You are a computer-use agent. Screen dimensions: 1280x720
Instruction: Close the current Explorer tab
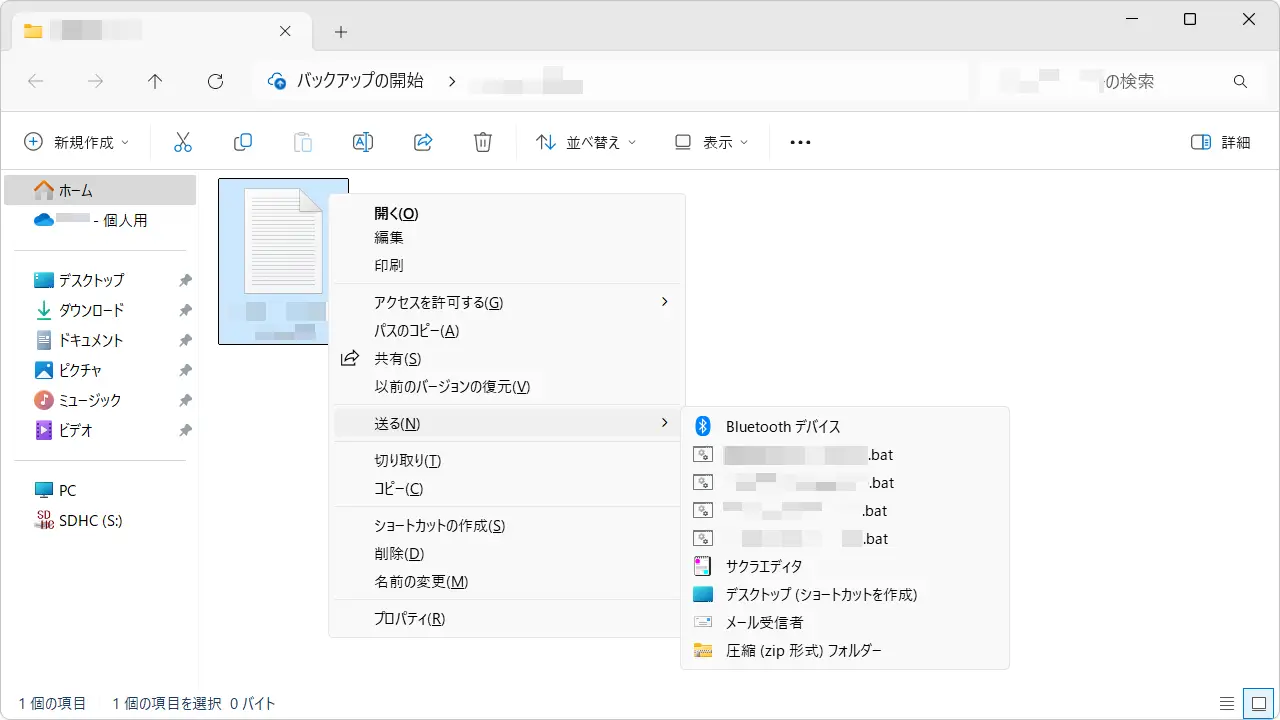[285, 31]
